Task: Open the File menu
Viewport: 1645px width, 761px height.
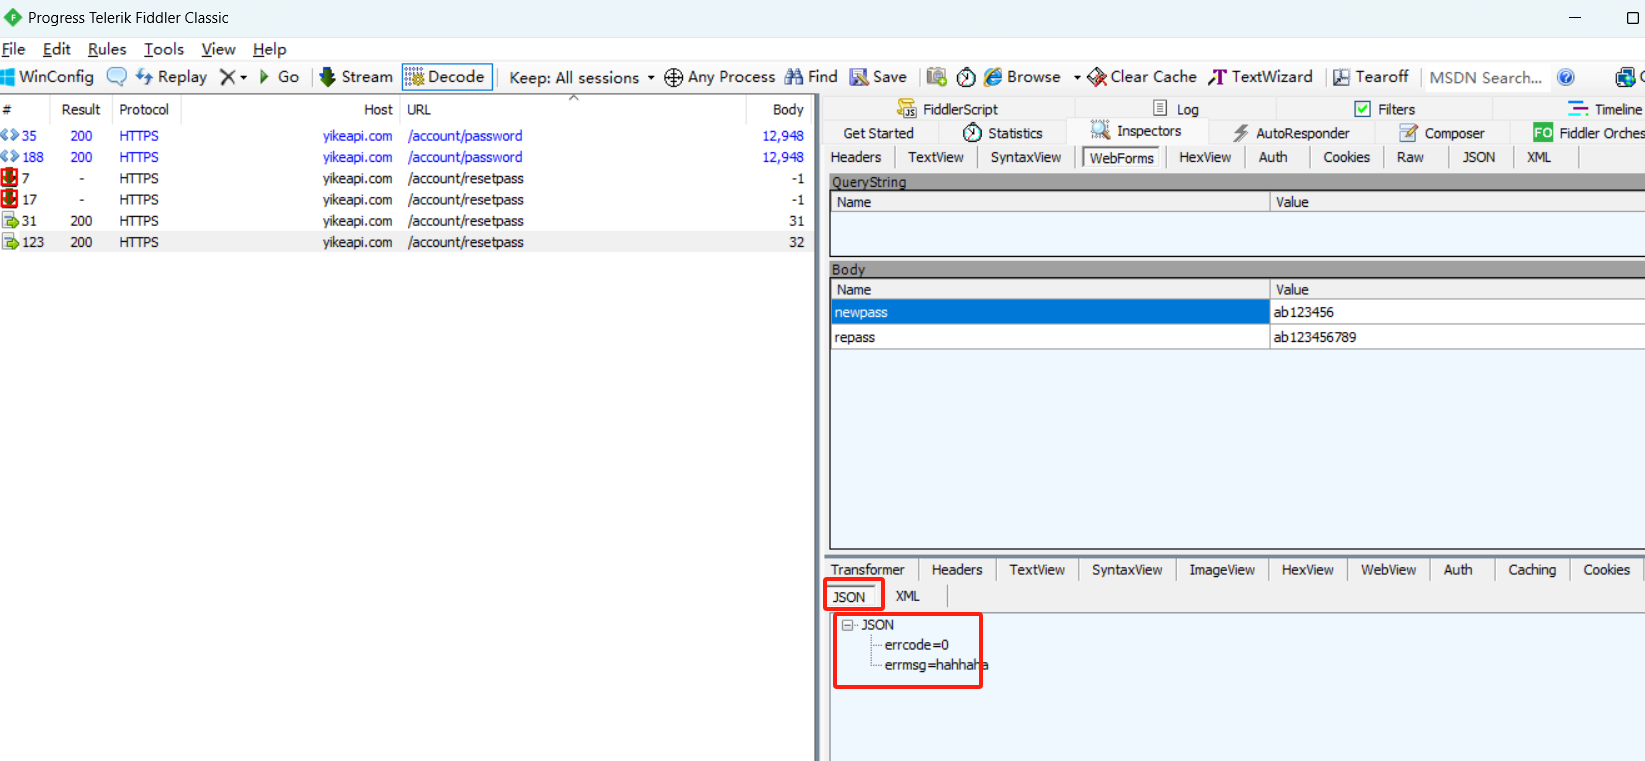Action: [14, 49]
